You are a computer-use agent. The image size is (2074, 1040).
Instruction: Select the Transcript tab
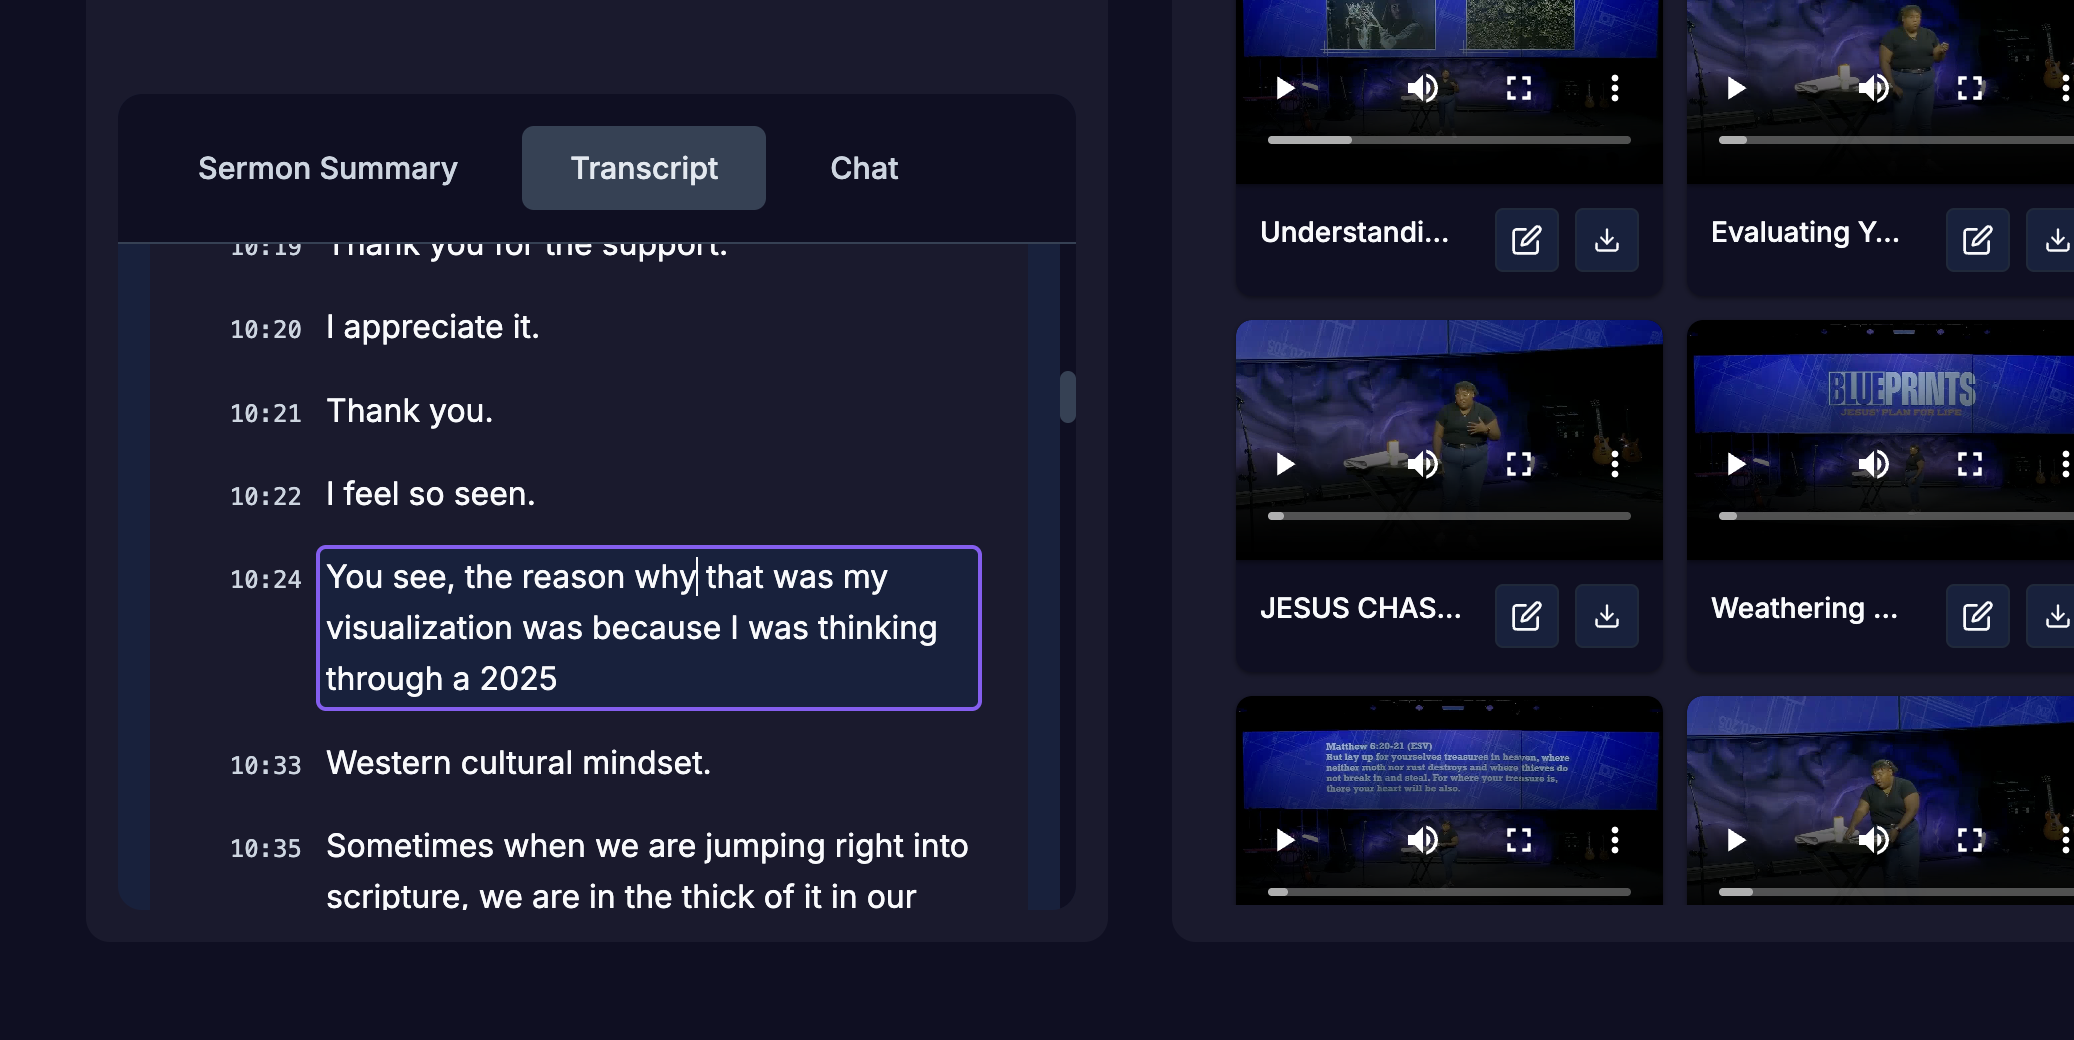(x=644, y=168)
